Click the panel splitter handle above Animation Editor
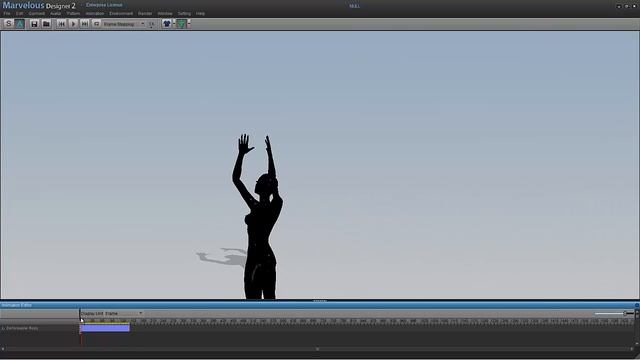The height and width of the screenshot is (360, 640). [320, 301]
